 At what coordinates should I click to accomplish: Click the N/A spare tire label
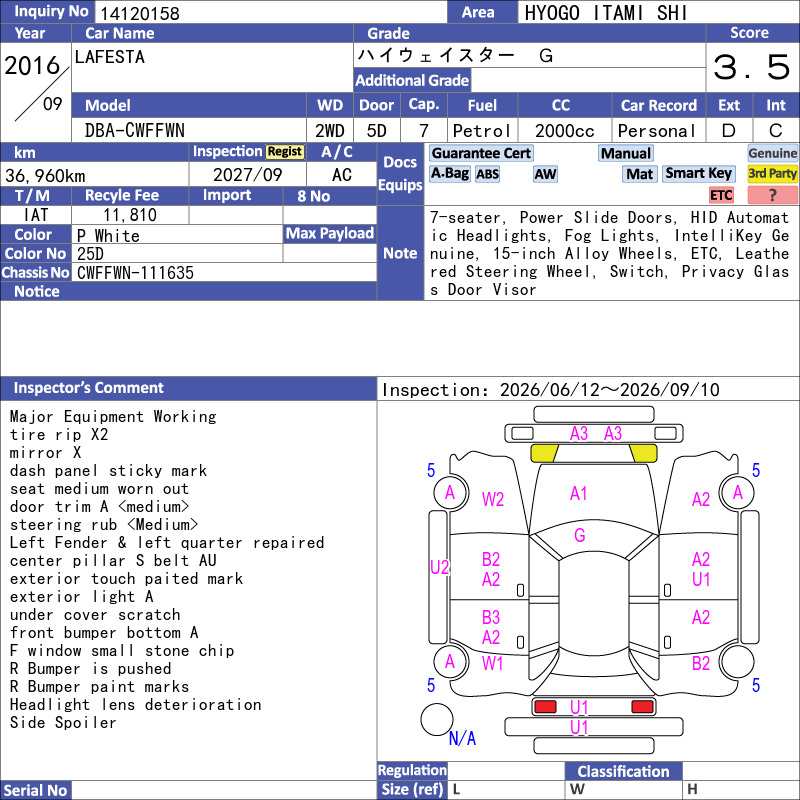462,738
